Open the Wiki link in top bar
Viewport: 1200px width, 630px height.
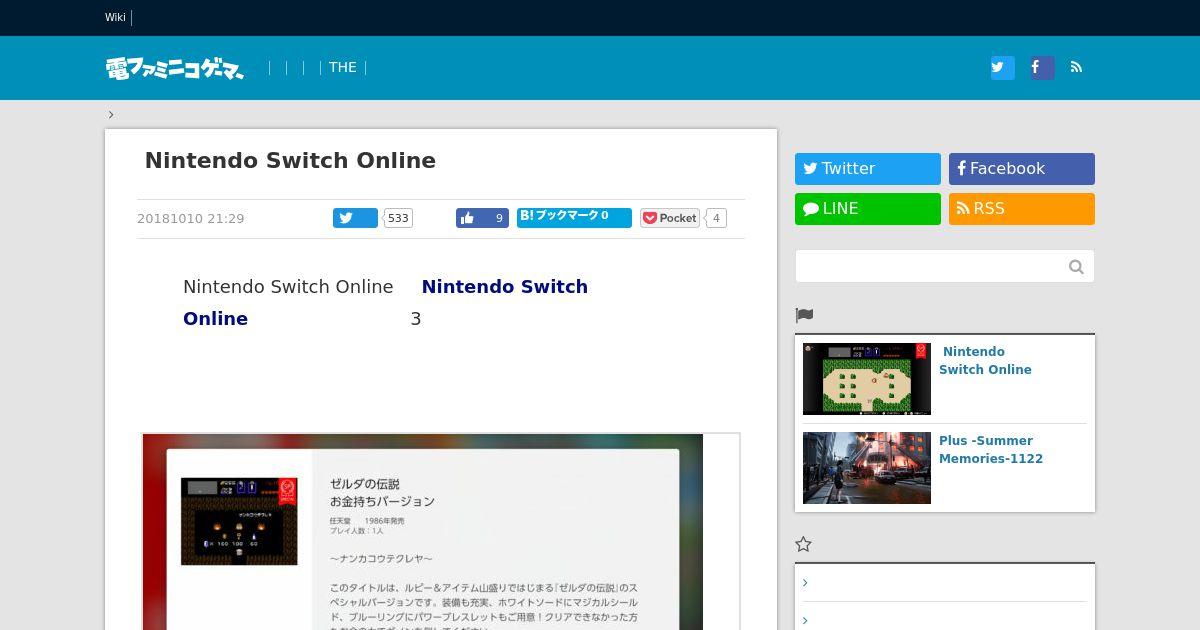[115, 17]
